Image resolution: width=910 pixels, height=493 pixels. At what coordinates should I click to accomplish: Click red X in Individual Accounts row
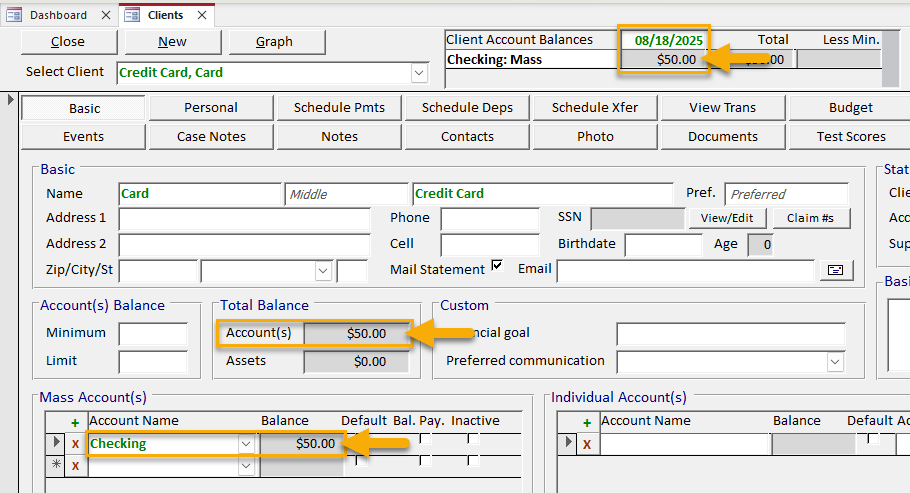click(586, 444)
